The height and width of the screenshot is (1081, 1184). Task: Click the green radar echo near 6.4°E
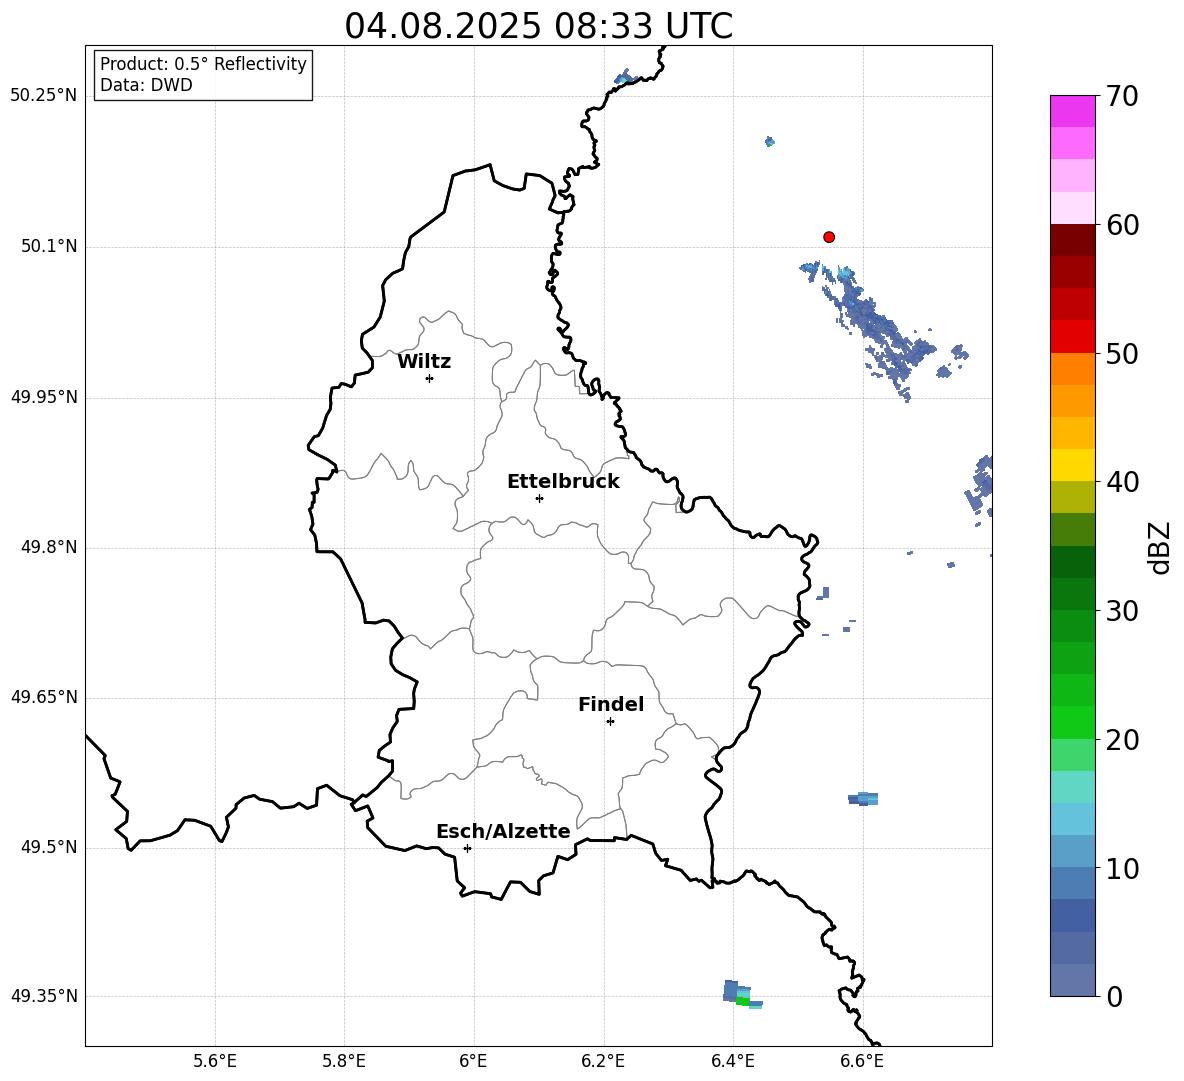pos(742,1000)
